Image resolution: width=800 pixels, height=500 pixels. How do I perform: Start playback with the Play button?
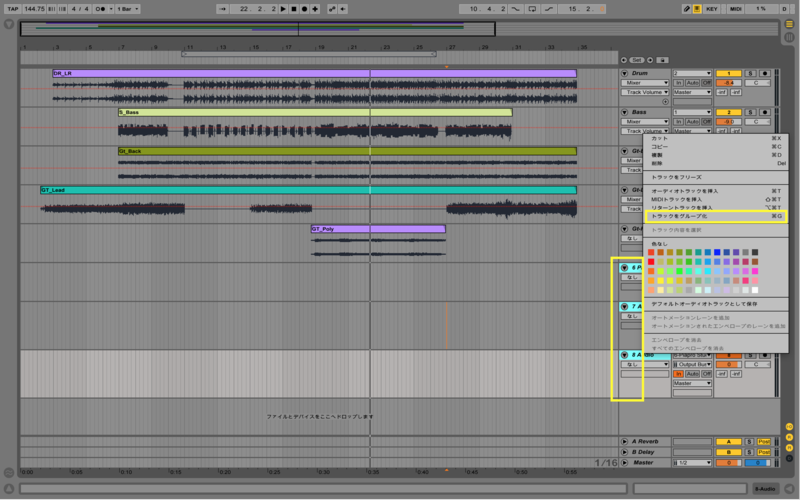[283, 9]
